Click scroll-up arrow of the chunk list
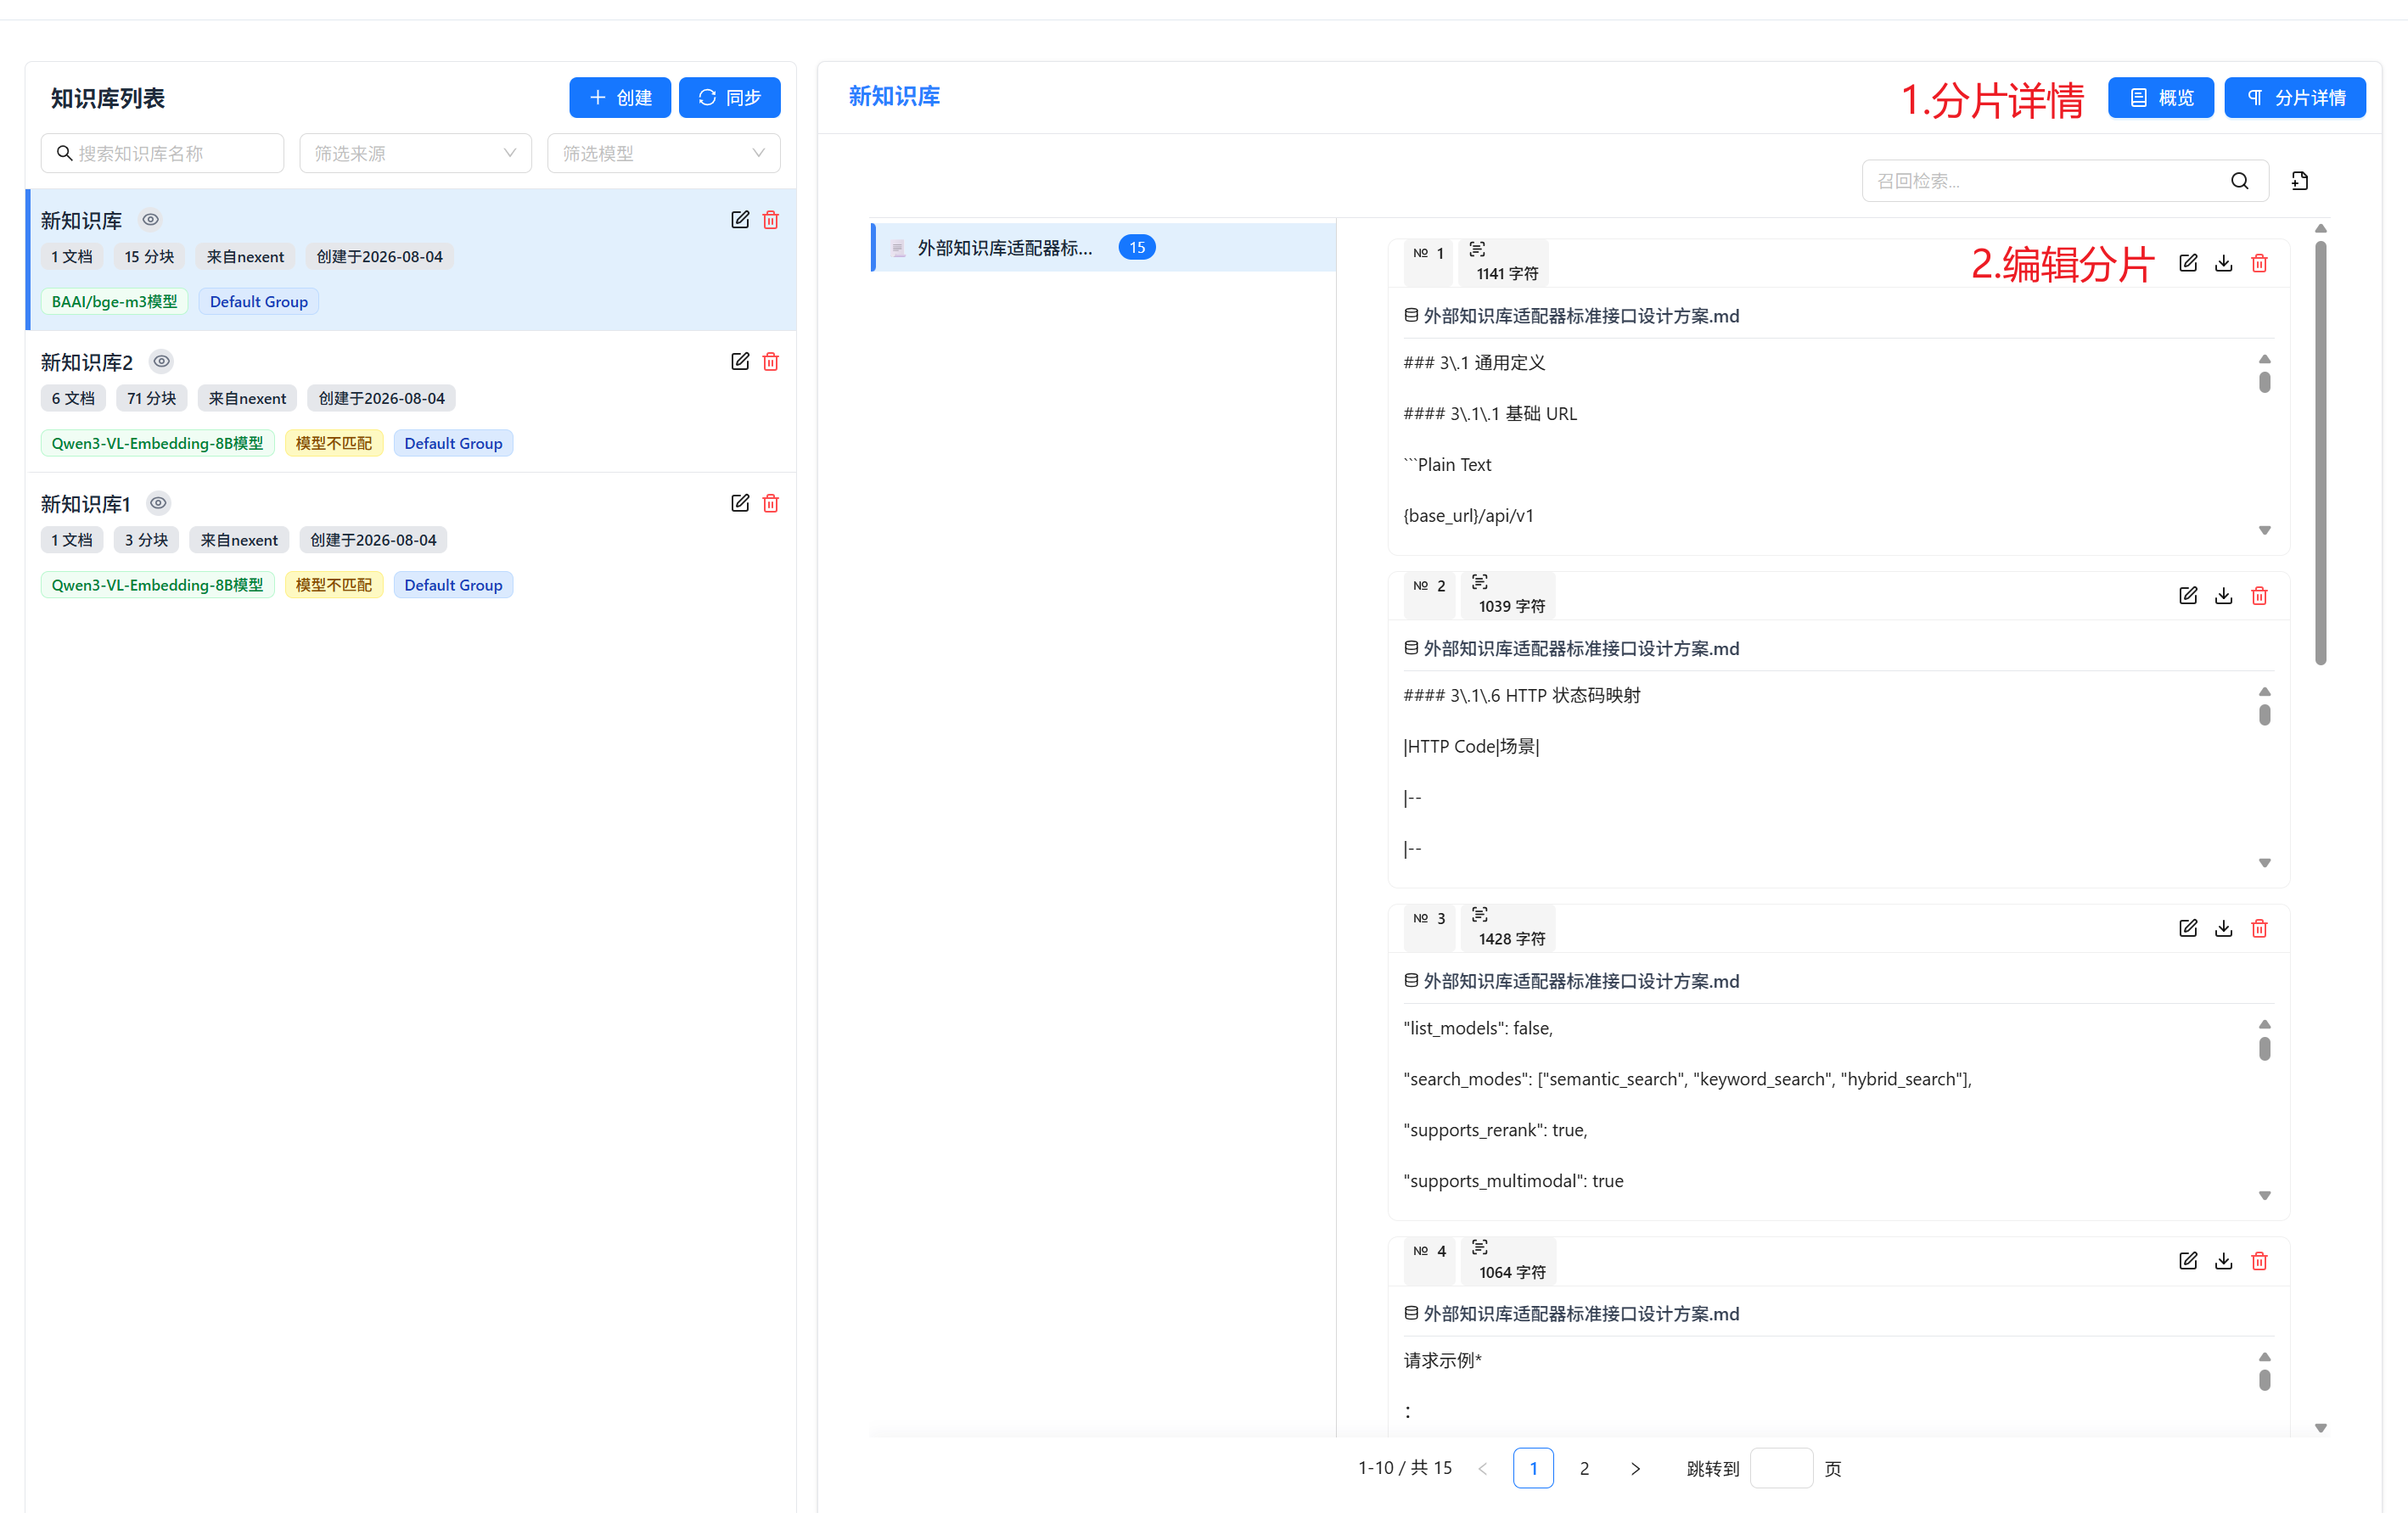2408x1513 pixels. click(x=2321, y=229)
